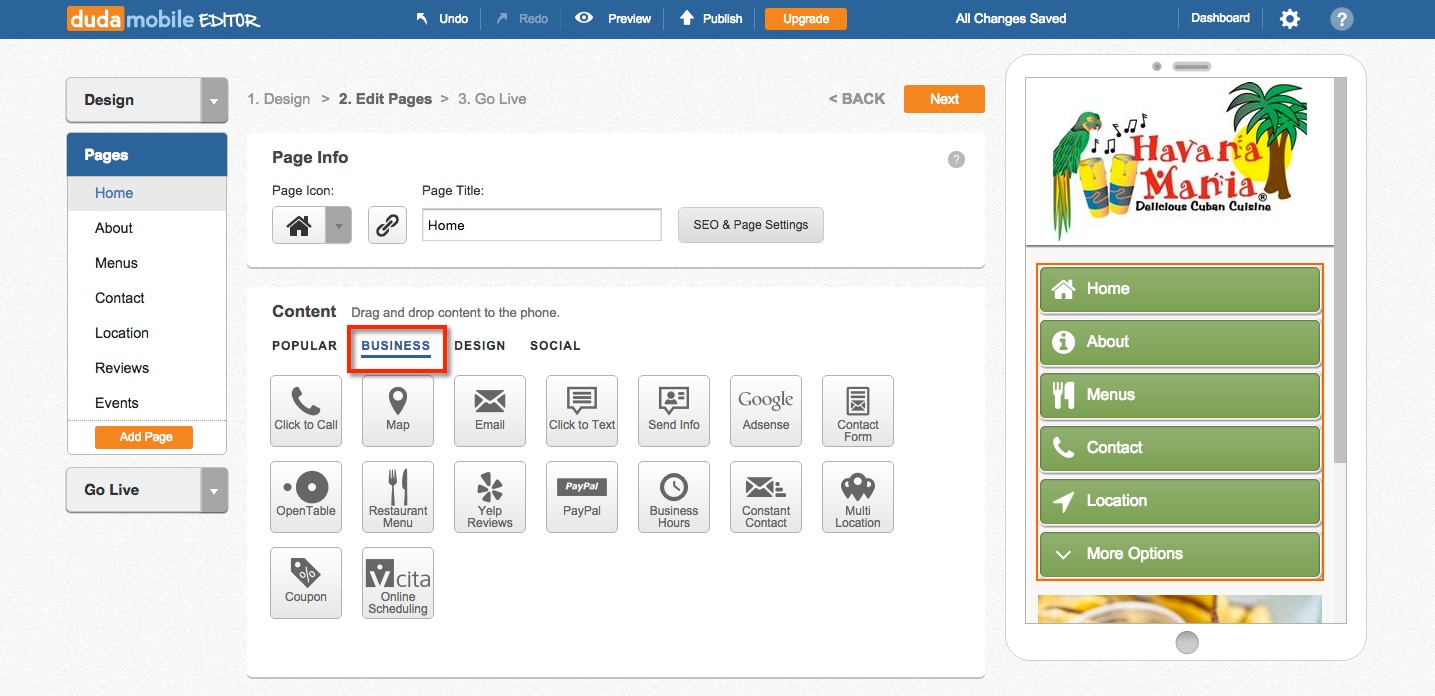Open SEO & Page Settings

click(751, 225)
